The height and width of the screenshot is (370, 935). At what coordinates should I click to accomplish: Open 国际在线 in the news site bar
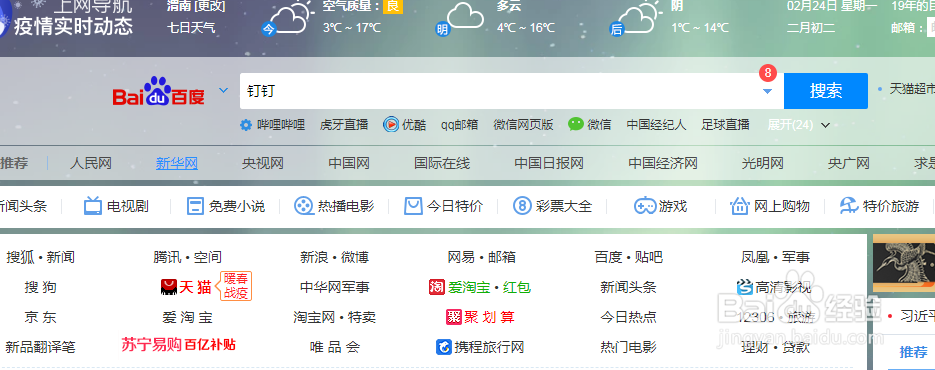[442, 163]
